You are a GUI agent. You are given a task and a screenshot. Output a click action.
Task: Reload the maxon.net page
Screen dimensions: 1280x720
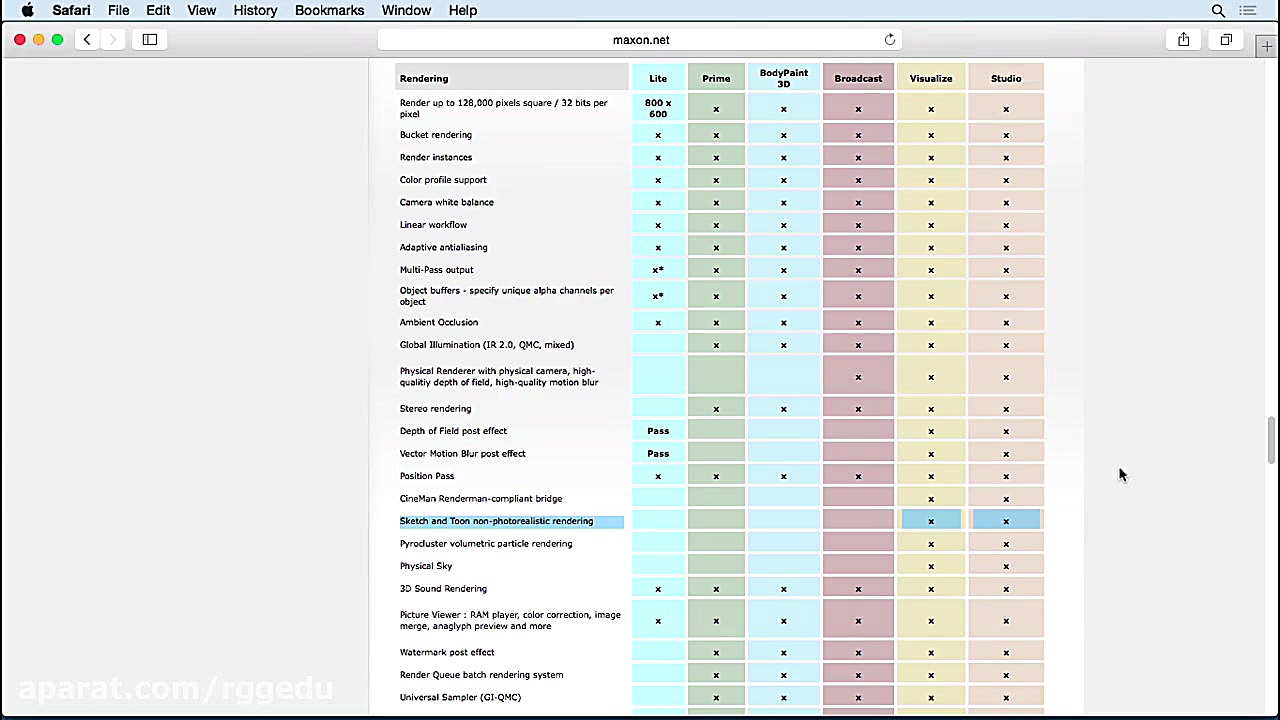click(x=889, y=40)
